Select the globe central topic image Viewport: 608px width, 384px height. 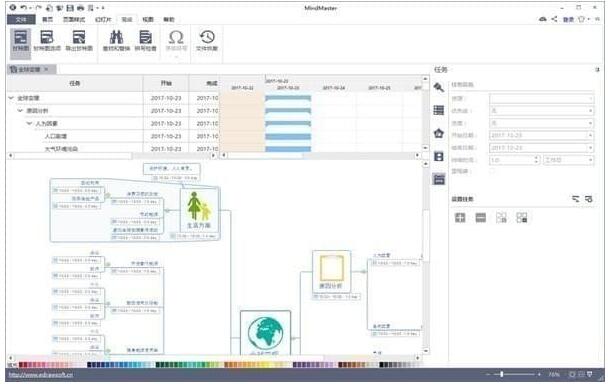coord(265,333)
